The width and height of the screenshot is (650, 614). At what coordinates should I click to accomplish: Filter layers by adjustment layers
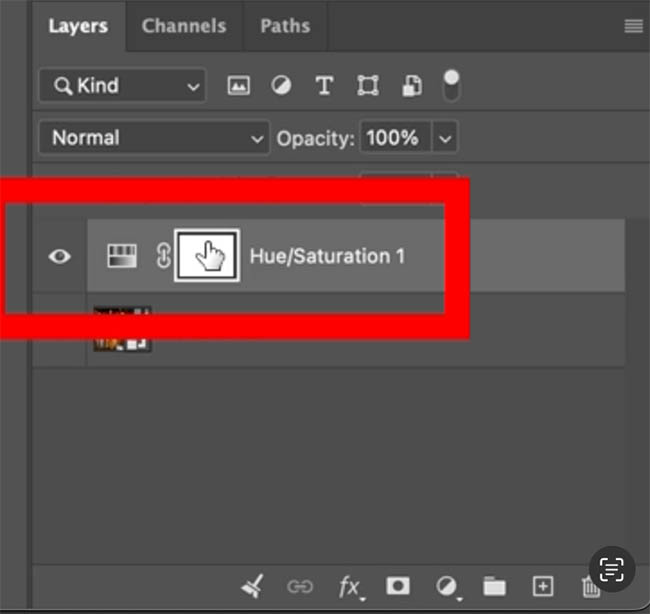tap(281, 86)
